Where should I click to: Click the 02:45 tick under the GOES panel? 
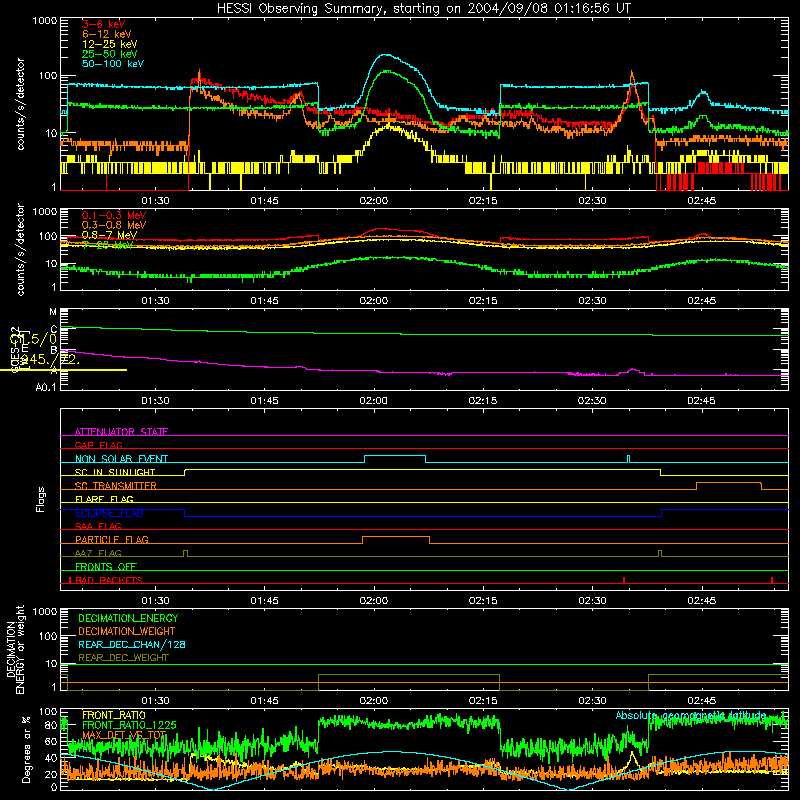click(x=702, y=401)
